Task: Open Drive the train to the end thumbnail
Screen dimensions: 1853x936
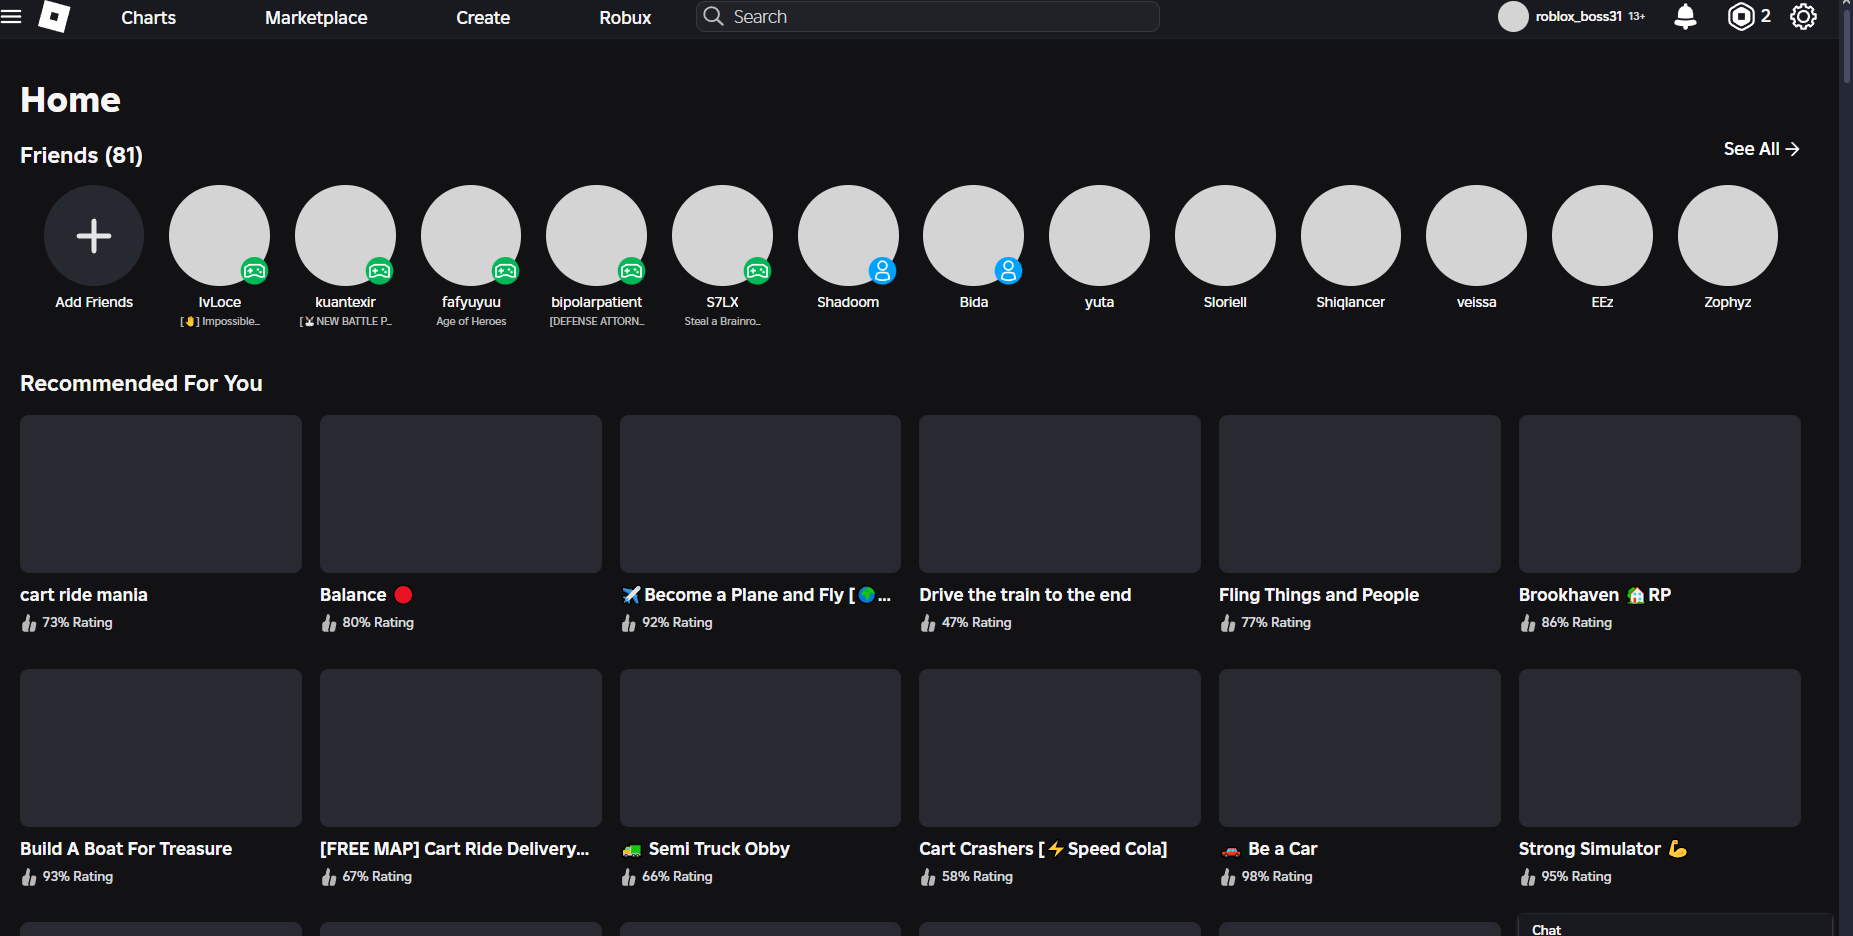Action: pos(1060,494)
